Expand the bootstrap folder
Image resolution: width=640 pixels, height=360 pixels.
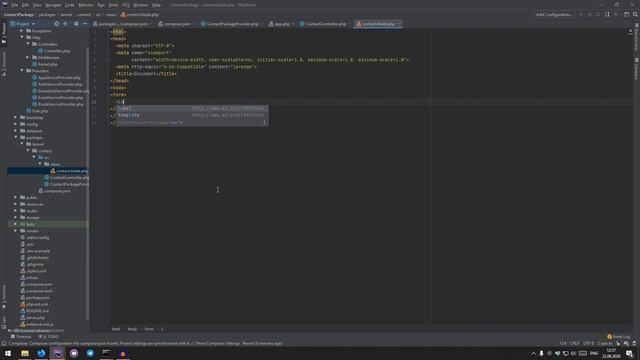coord(16,118)
